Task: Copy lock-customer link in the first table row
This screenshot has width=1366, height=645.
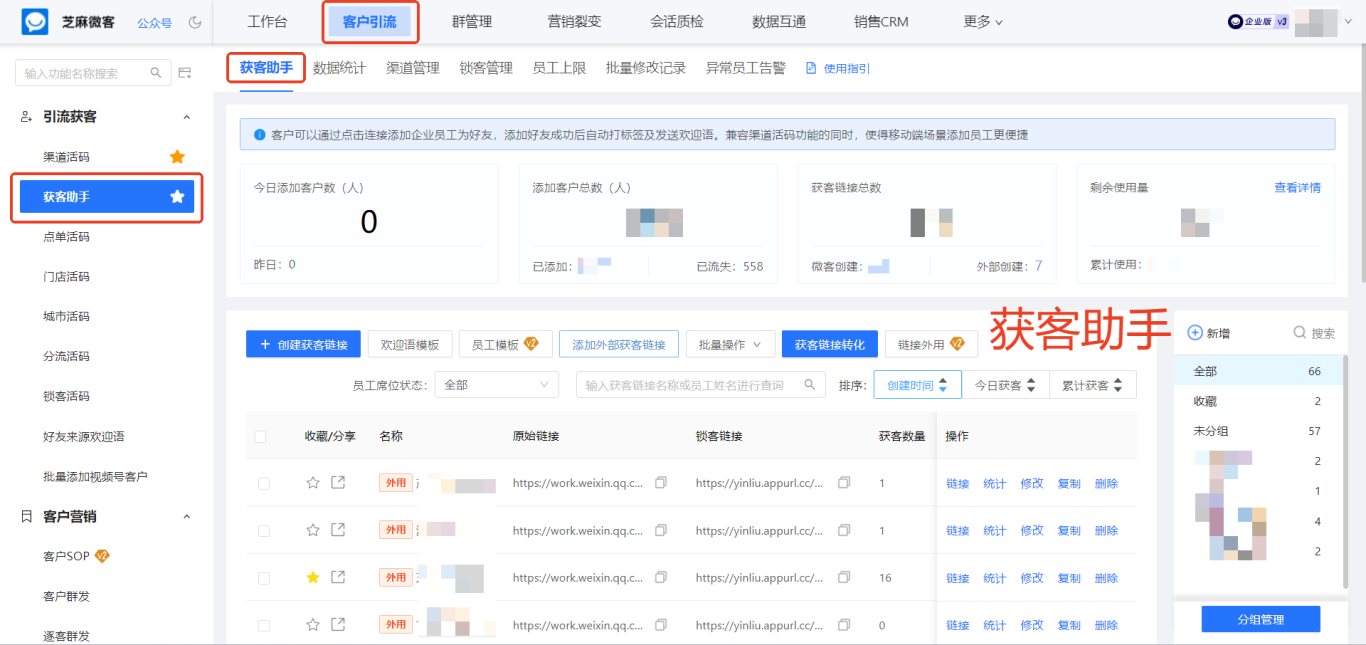Action: pyautogui.click(x=844, y=483)
